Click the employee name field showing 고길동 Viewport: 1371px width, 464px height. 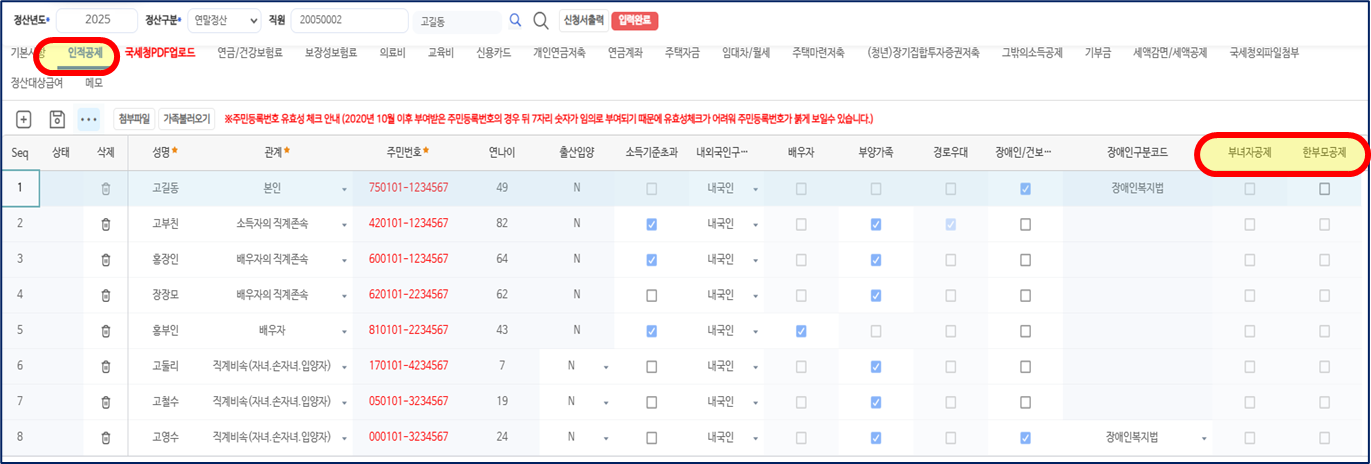(458, 21)
